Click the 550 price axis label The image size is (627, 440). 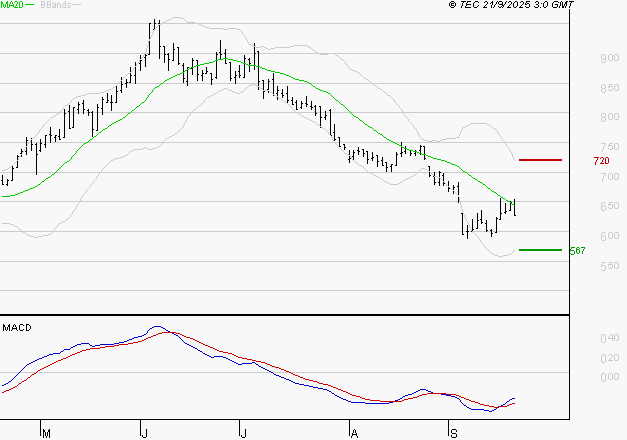(x=610, y=266)
